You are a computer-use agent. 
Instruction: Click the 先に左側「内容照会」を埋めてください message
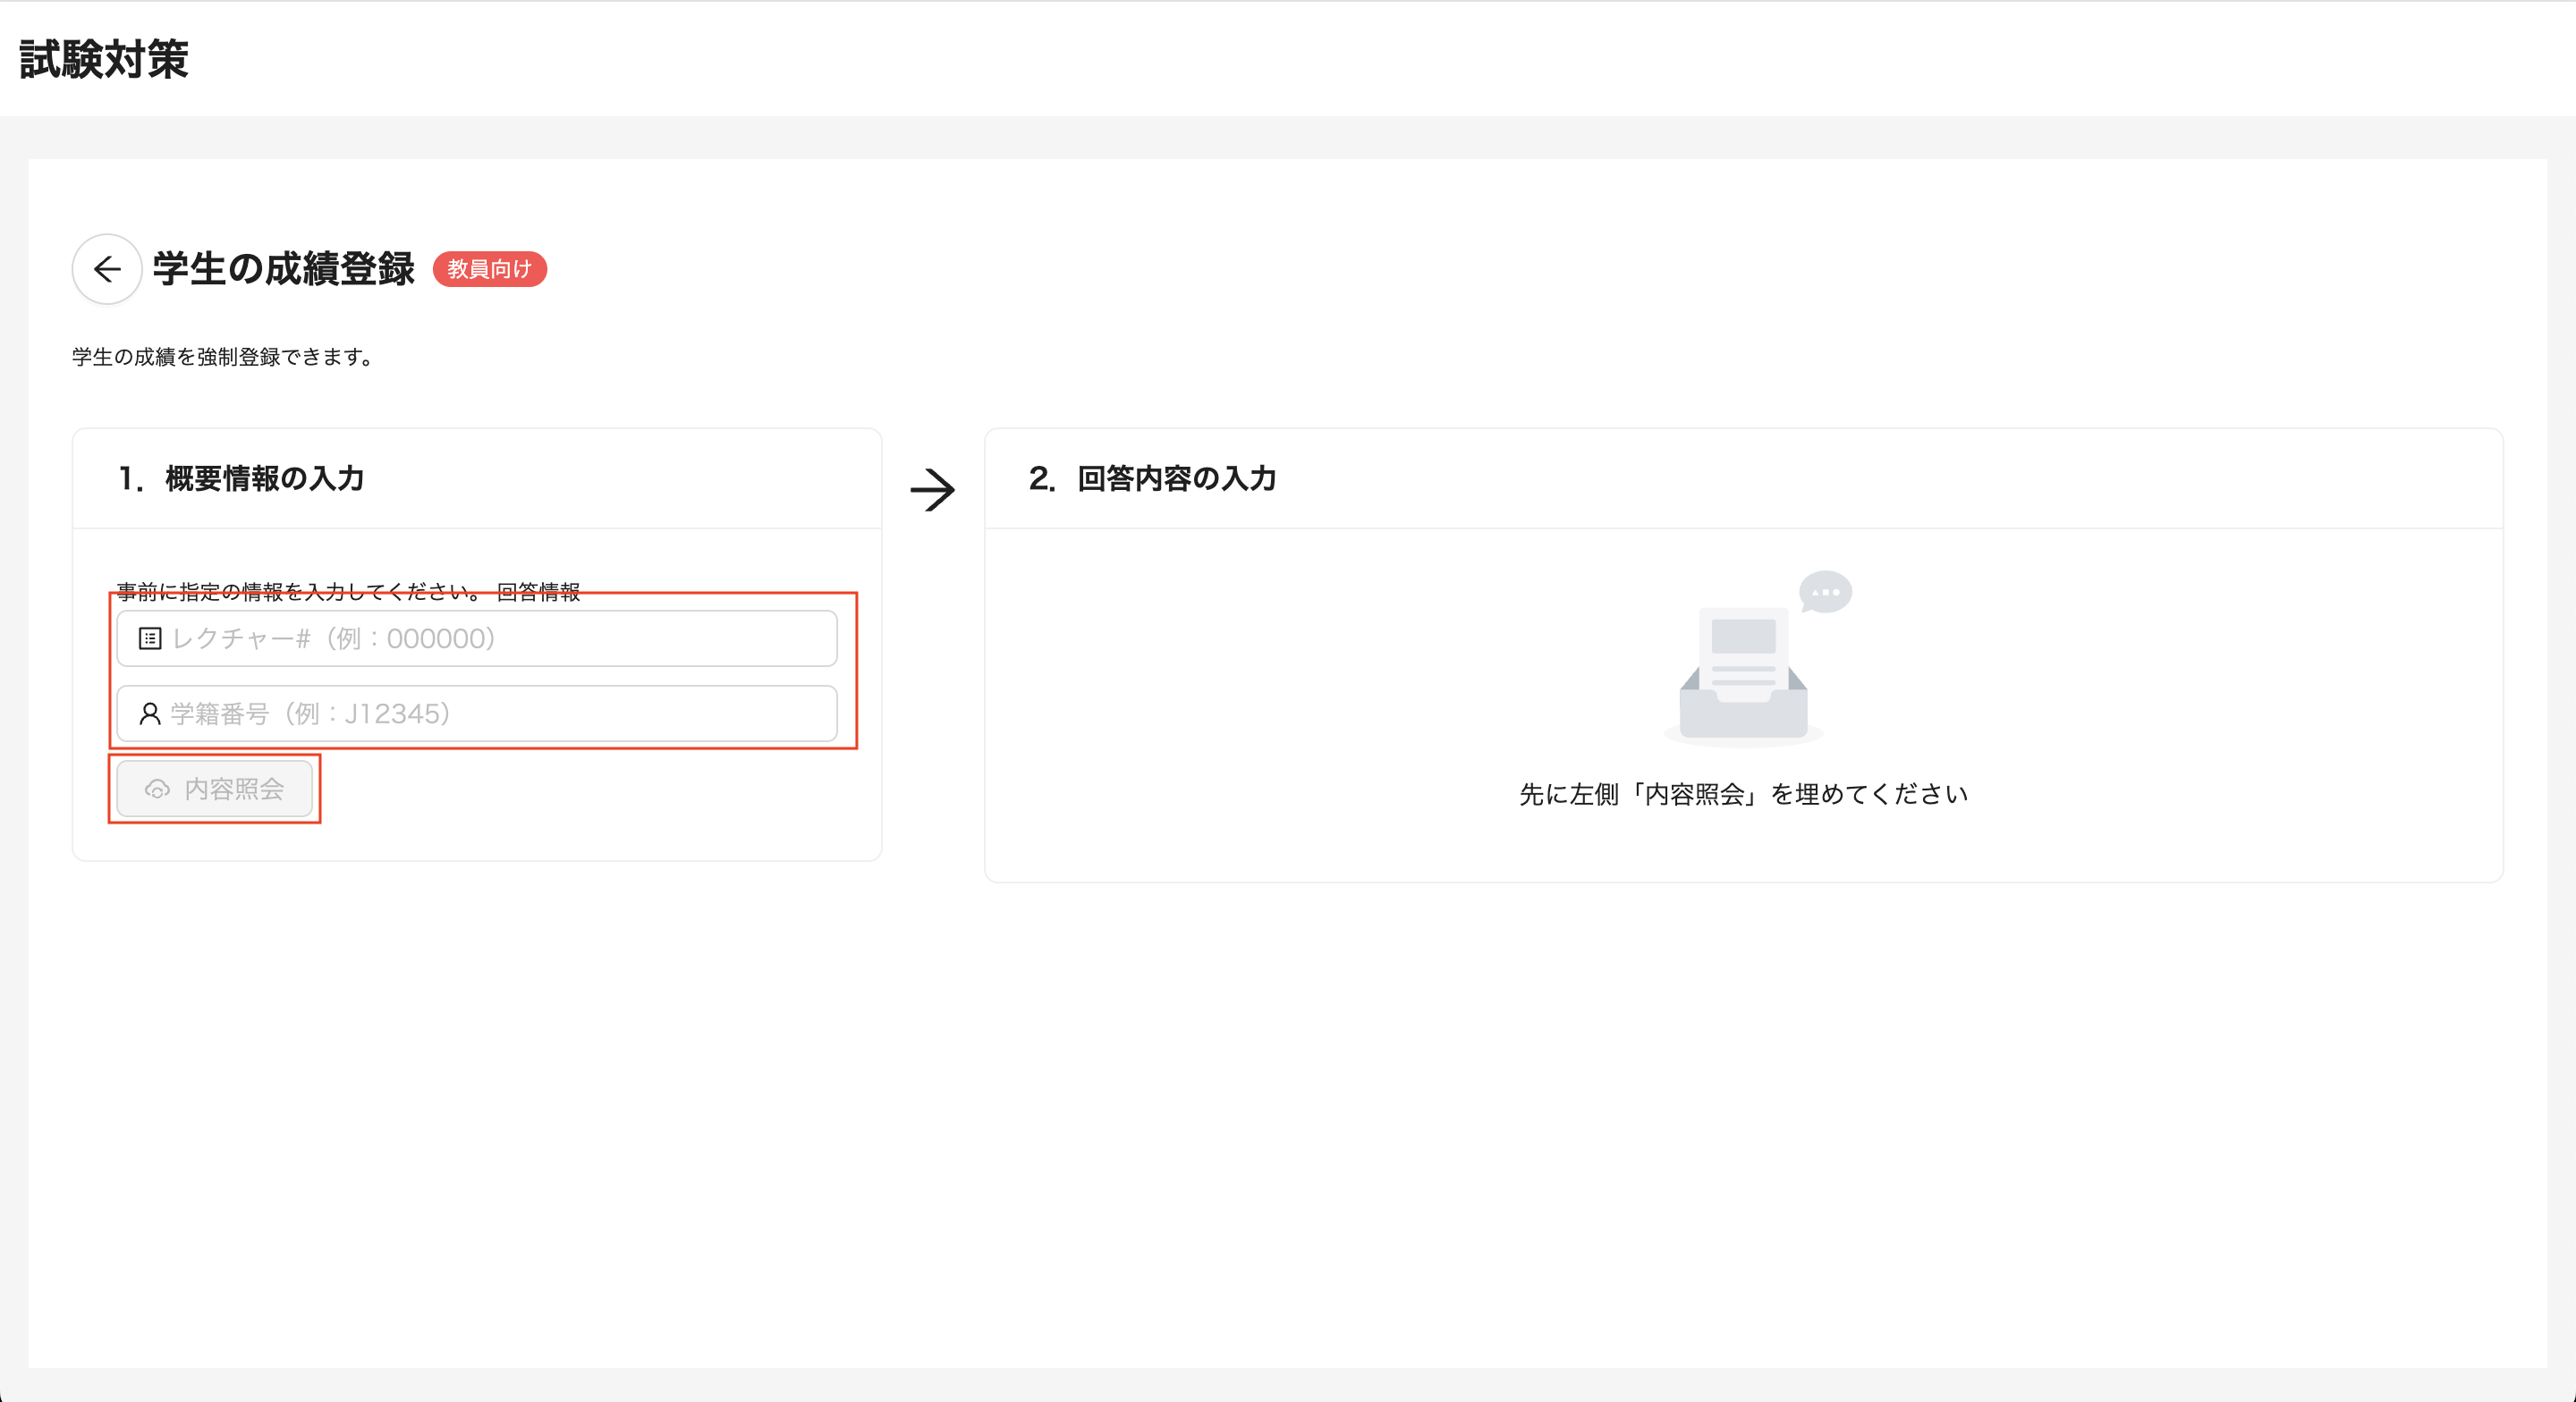[1743, 794]
